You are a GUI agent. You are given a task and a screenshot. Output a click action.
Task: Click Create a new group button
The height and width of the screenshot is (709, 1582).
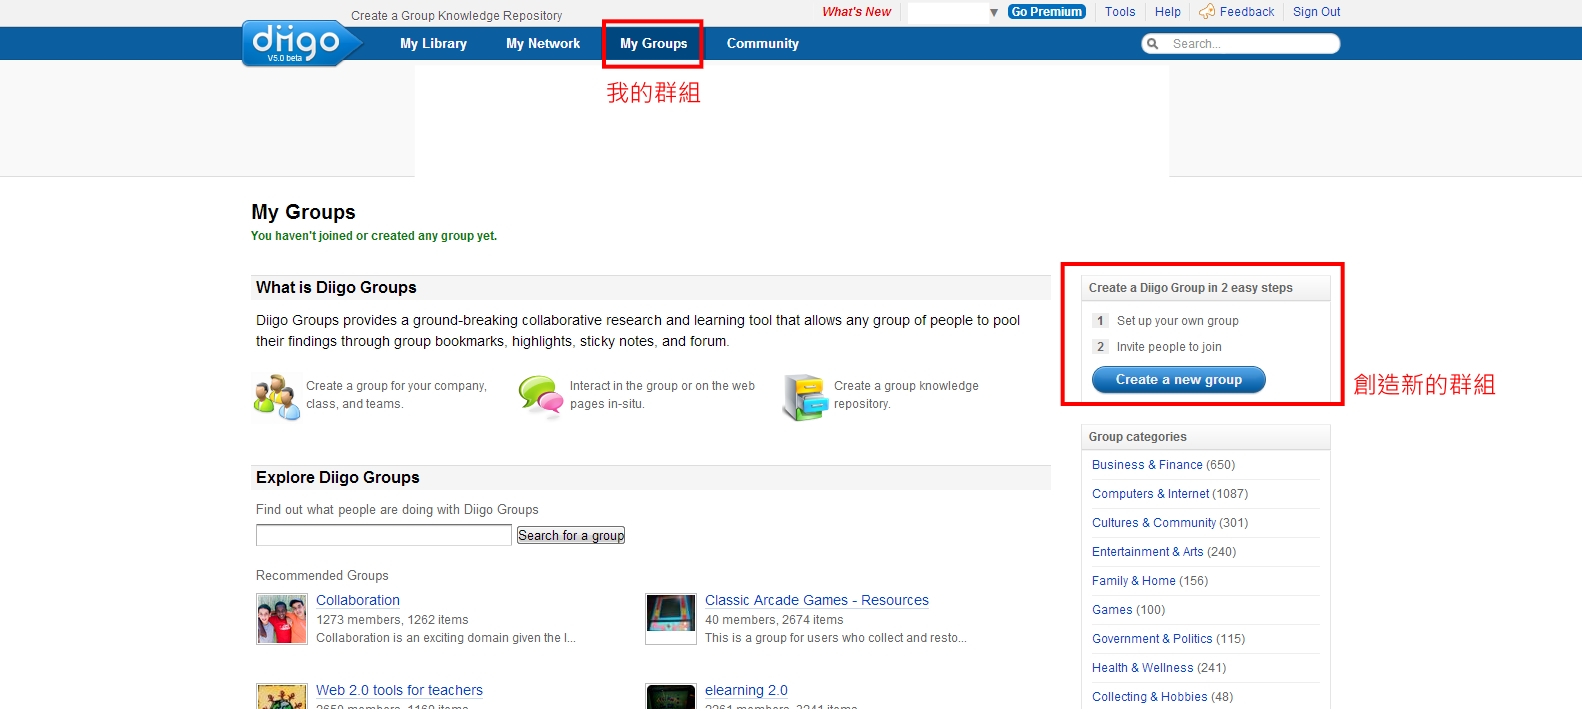point(1178,380)
